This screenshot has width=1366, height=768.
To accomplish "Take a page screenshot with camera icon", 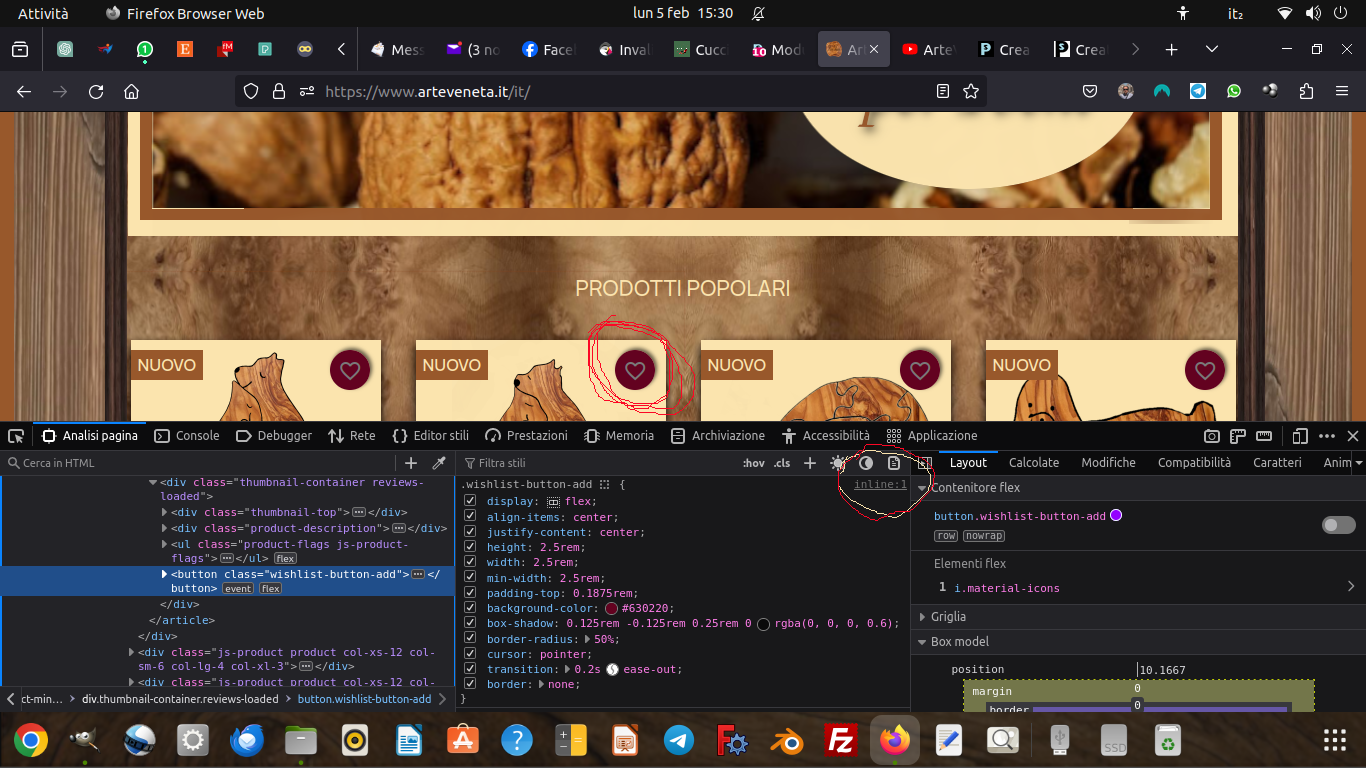I will pos(1211,436).
